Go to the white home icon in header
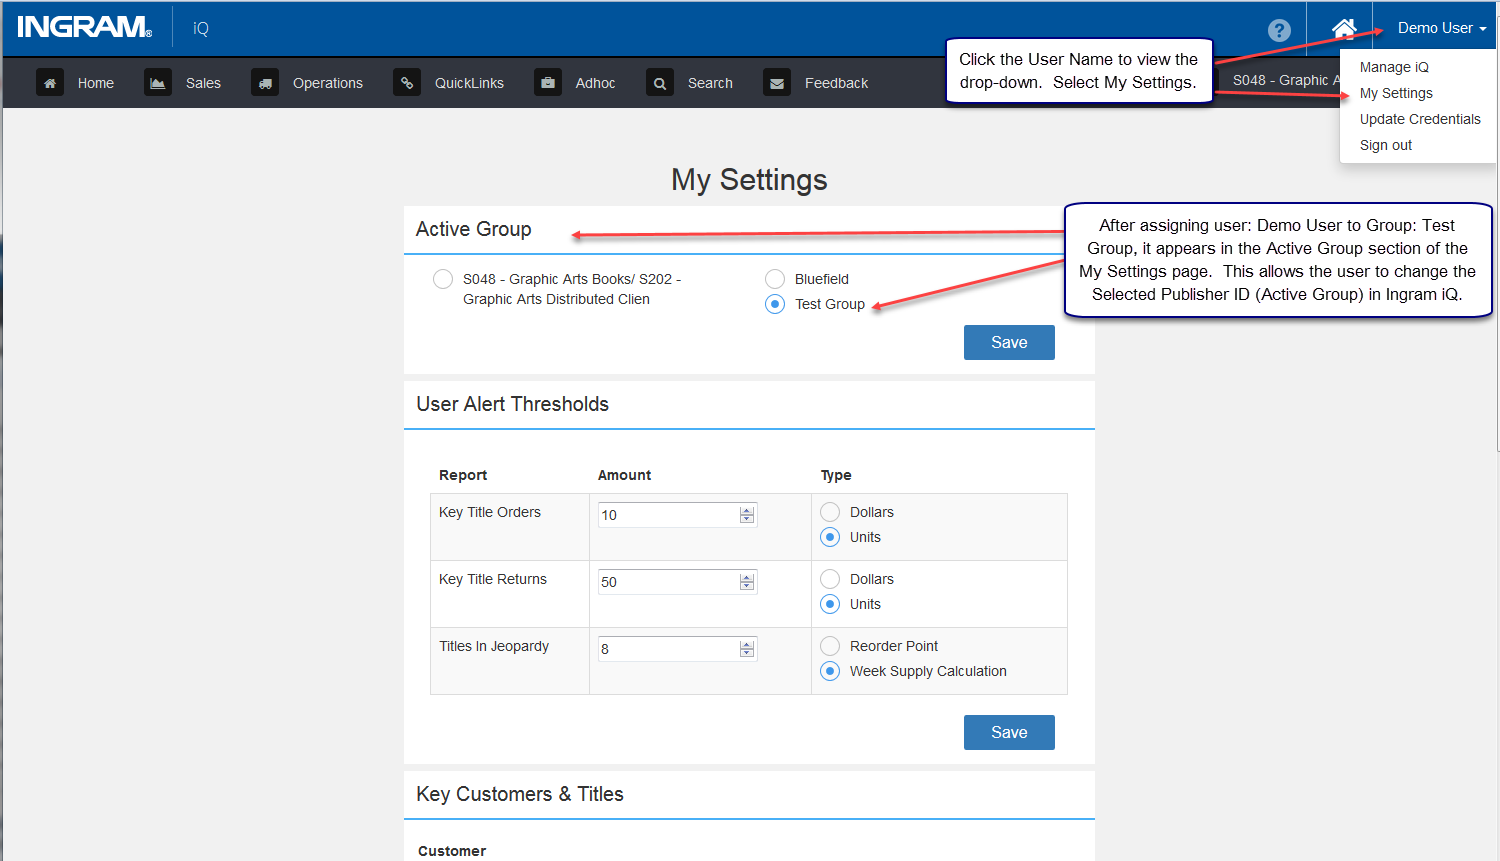Image resolution: width=1500 pixels, height=861 pixels. pos(1344,28)
